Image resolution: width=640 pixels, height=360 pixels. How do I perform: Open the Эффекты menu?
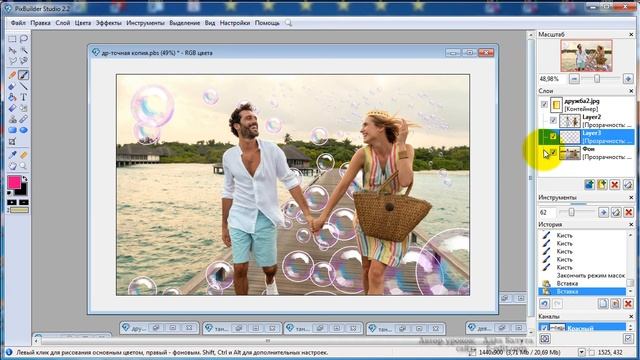pos(109,23)
